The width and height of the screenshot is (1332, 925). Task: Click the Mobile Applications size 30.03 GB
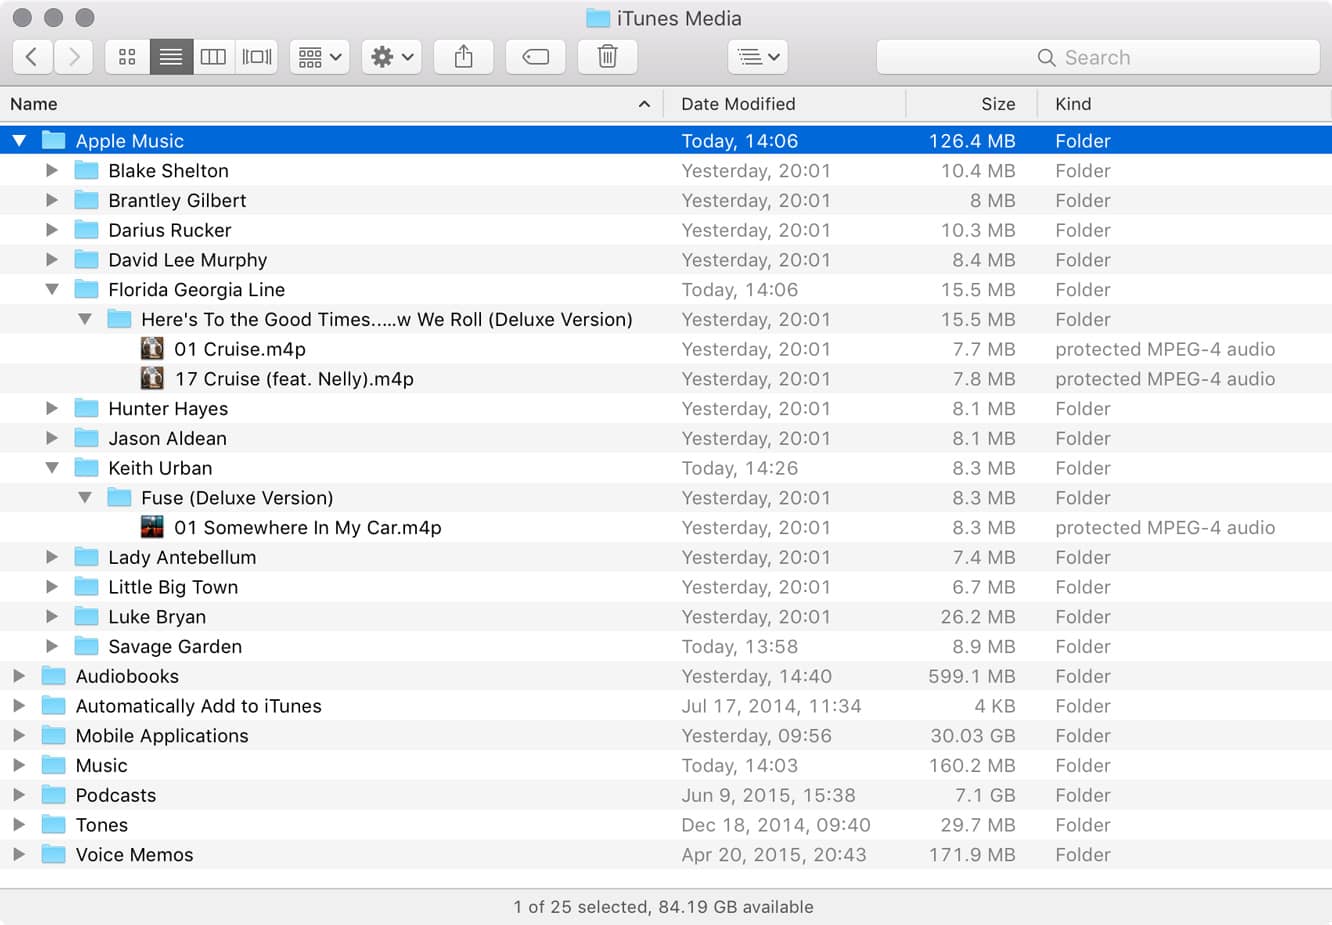973,736
